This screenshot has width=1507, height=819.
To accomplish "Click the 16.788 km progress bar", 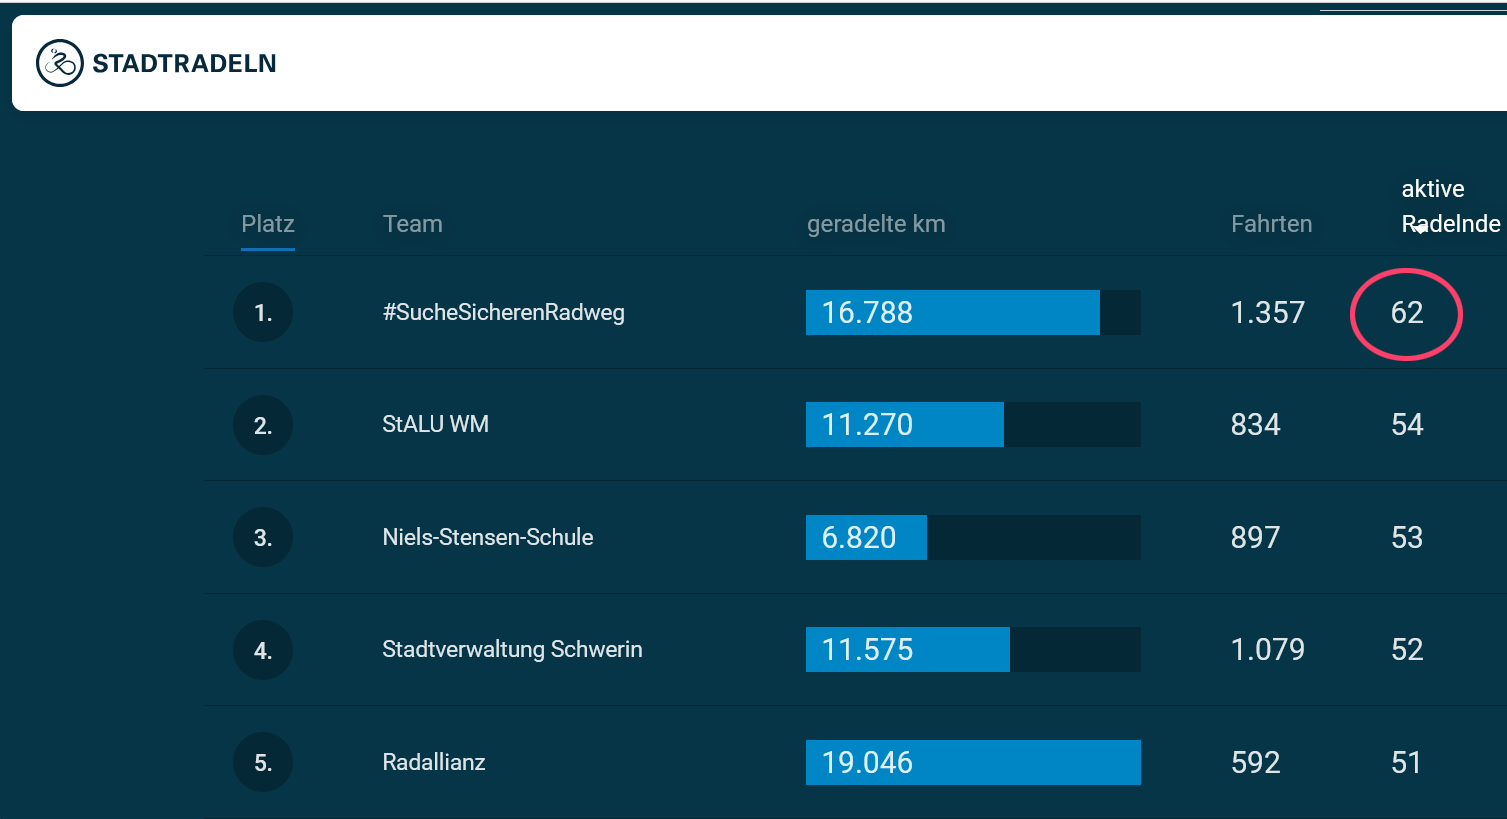I will tap(973, 312).
